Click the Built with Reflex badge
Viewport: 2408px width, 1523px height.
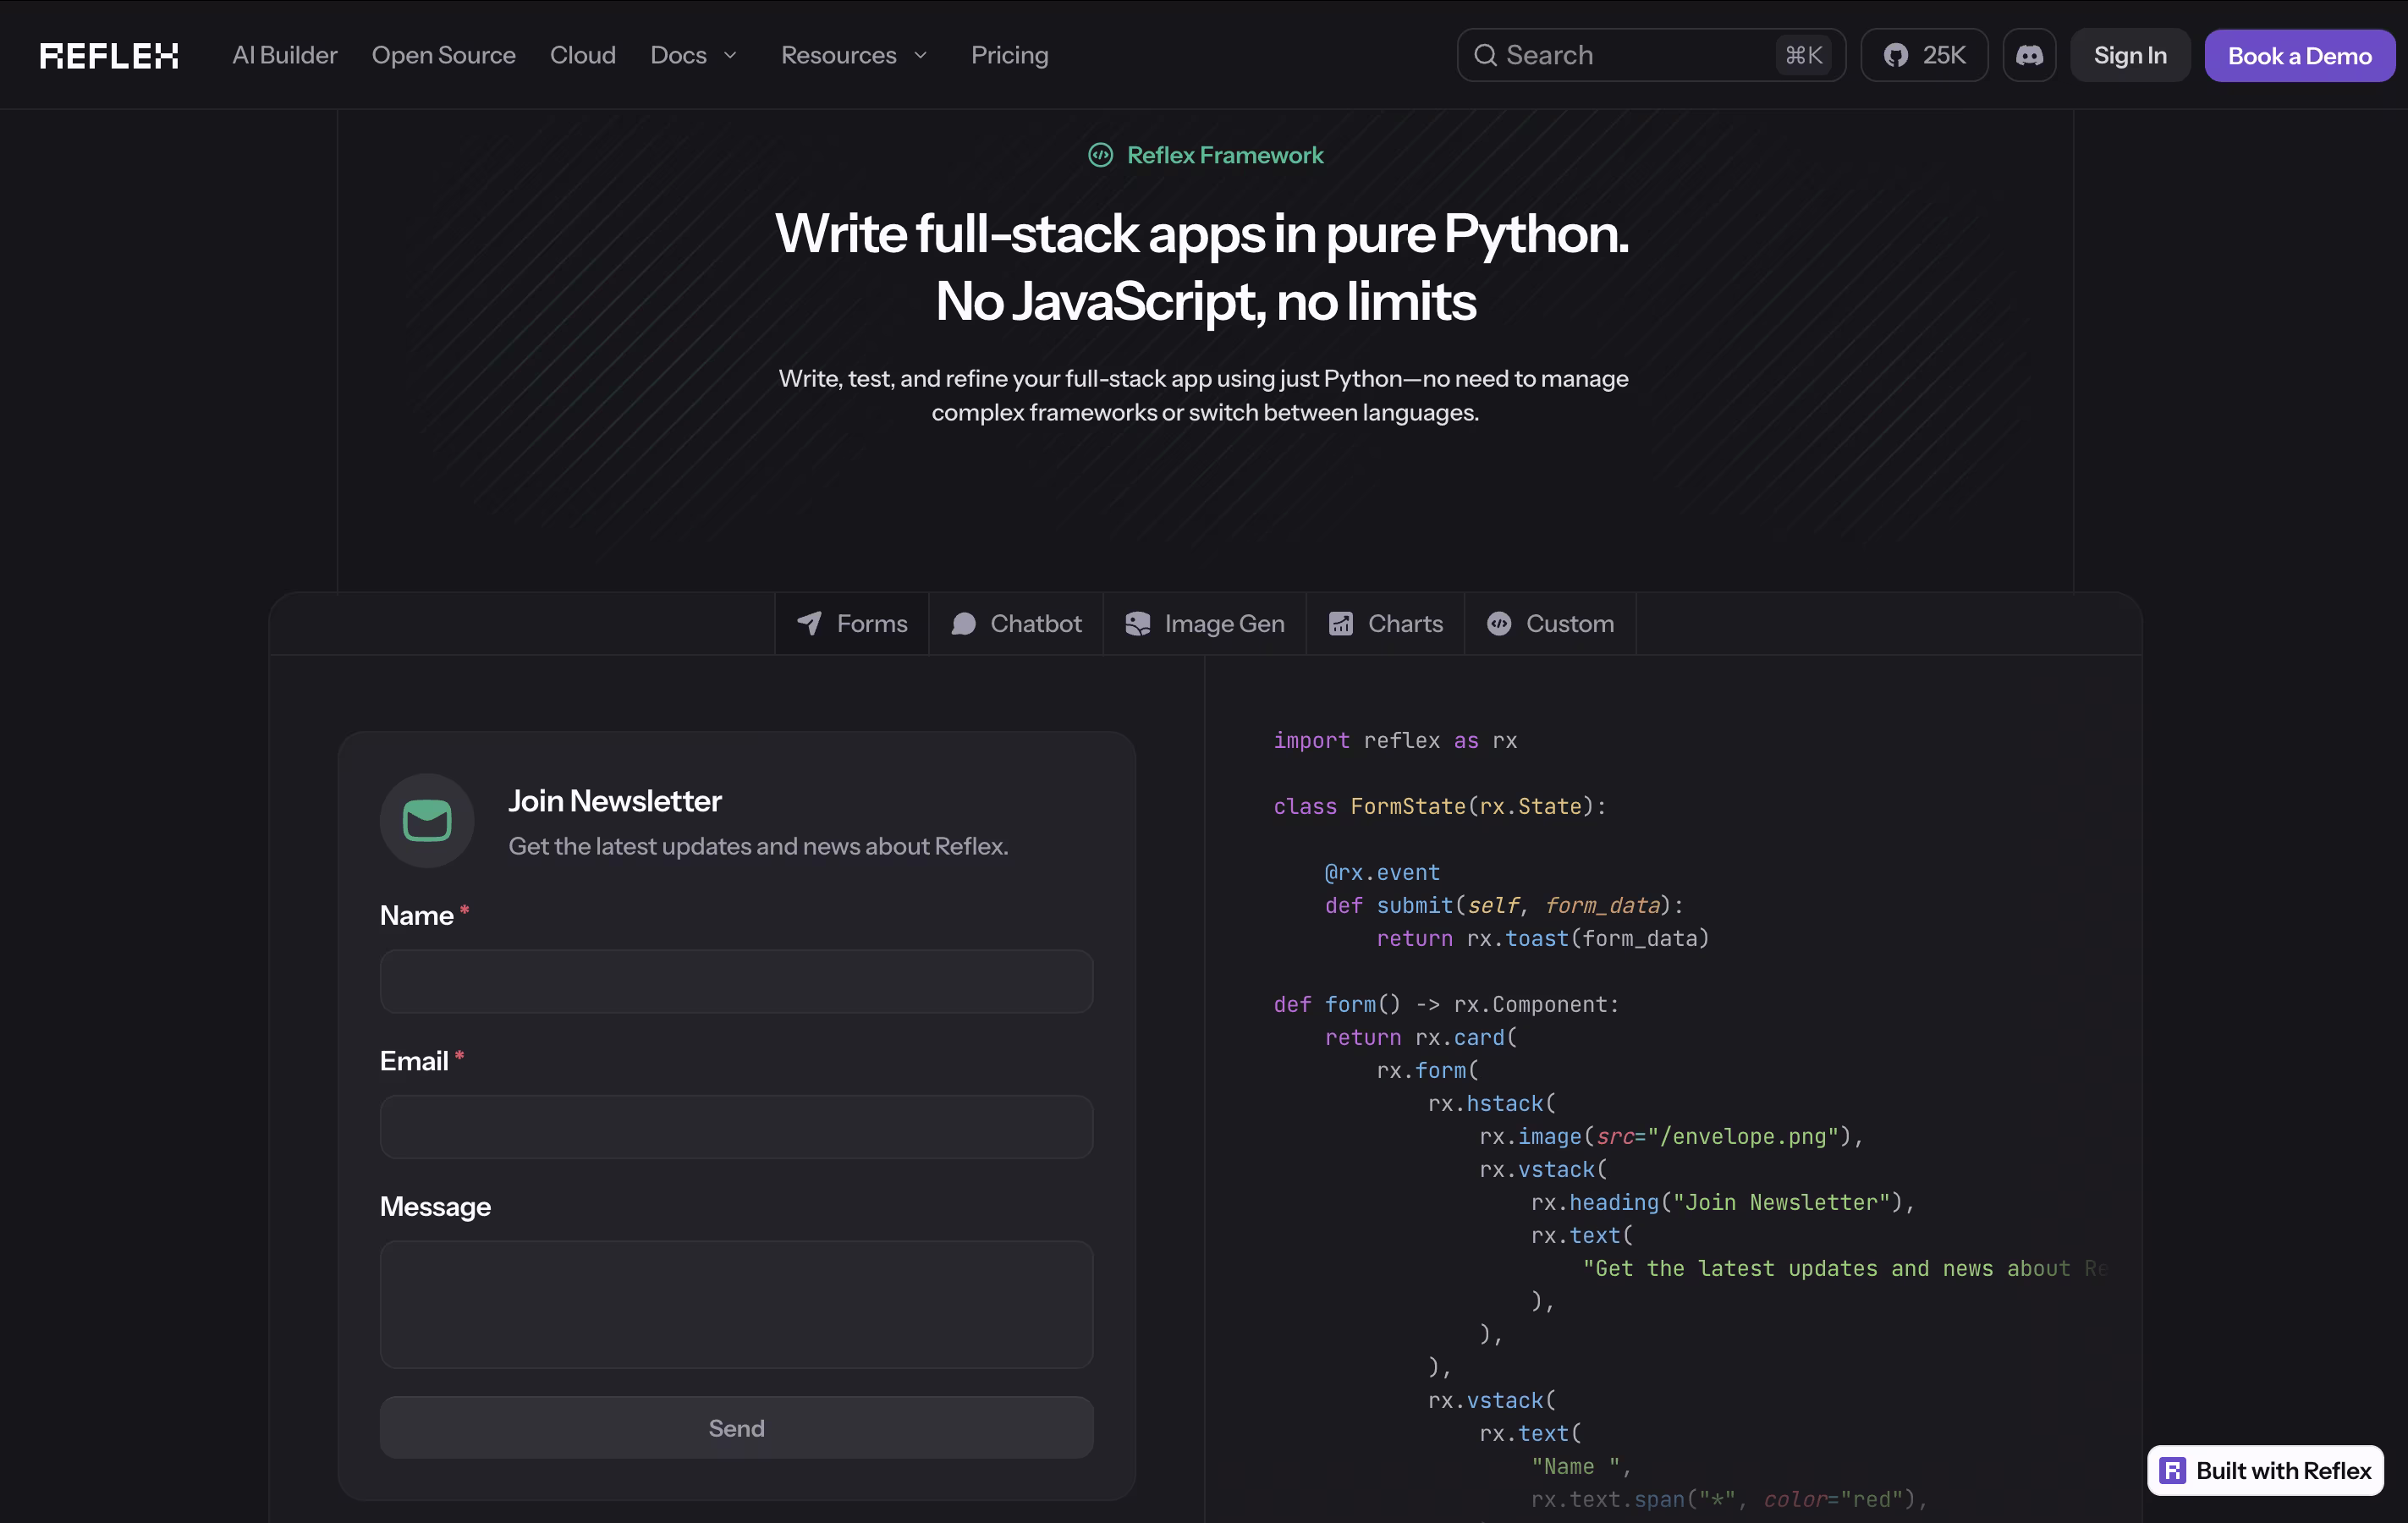pyautogui.click(x=2265, y=1470)
